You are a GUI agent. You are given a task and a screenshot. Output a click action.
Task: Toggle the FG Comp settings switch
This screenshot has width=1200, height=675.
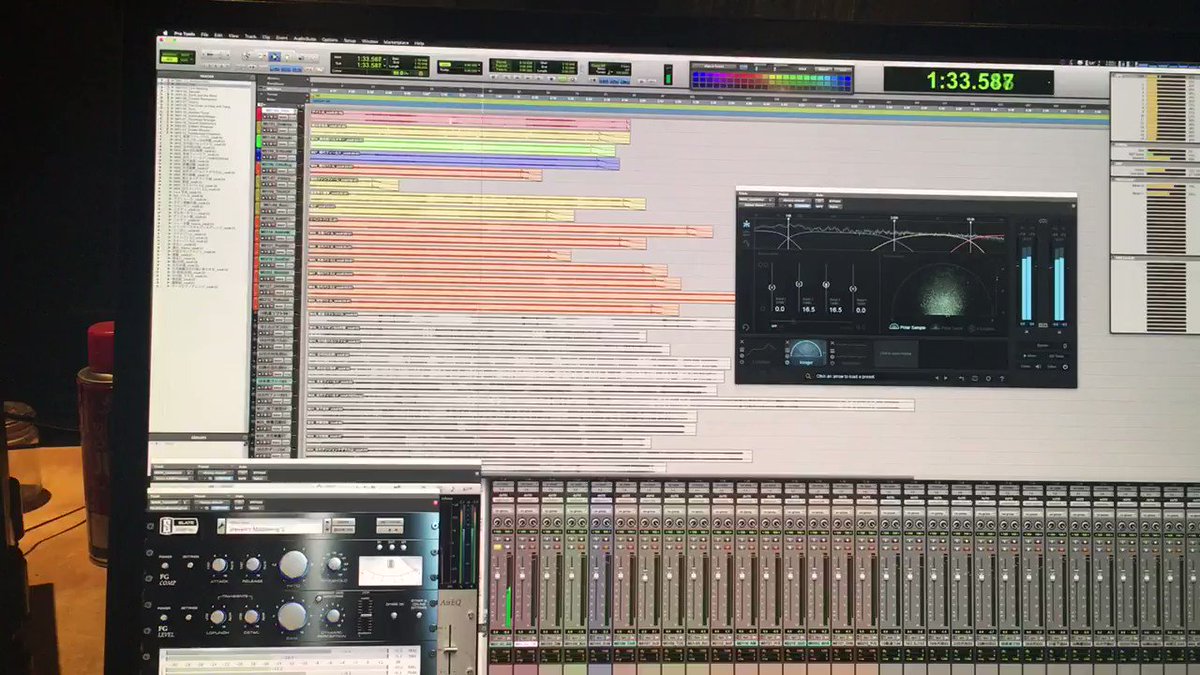190,565
